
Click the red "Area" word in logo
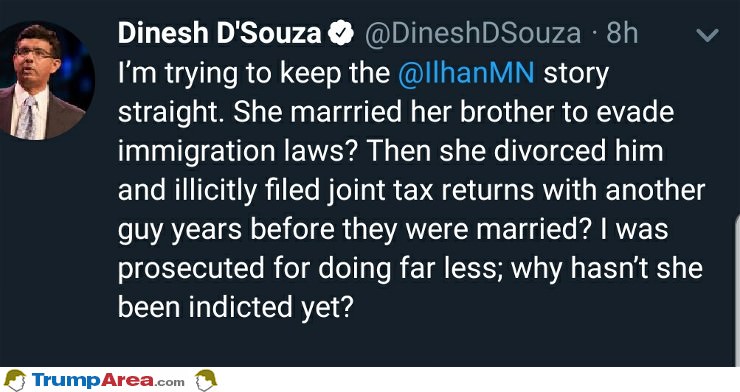tap(128, 380)
